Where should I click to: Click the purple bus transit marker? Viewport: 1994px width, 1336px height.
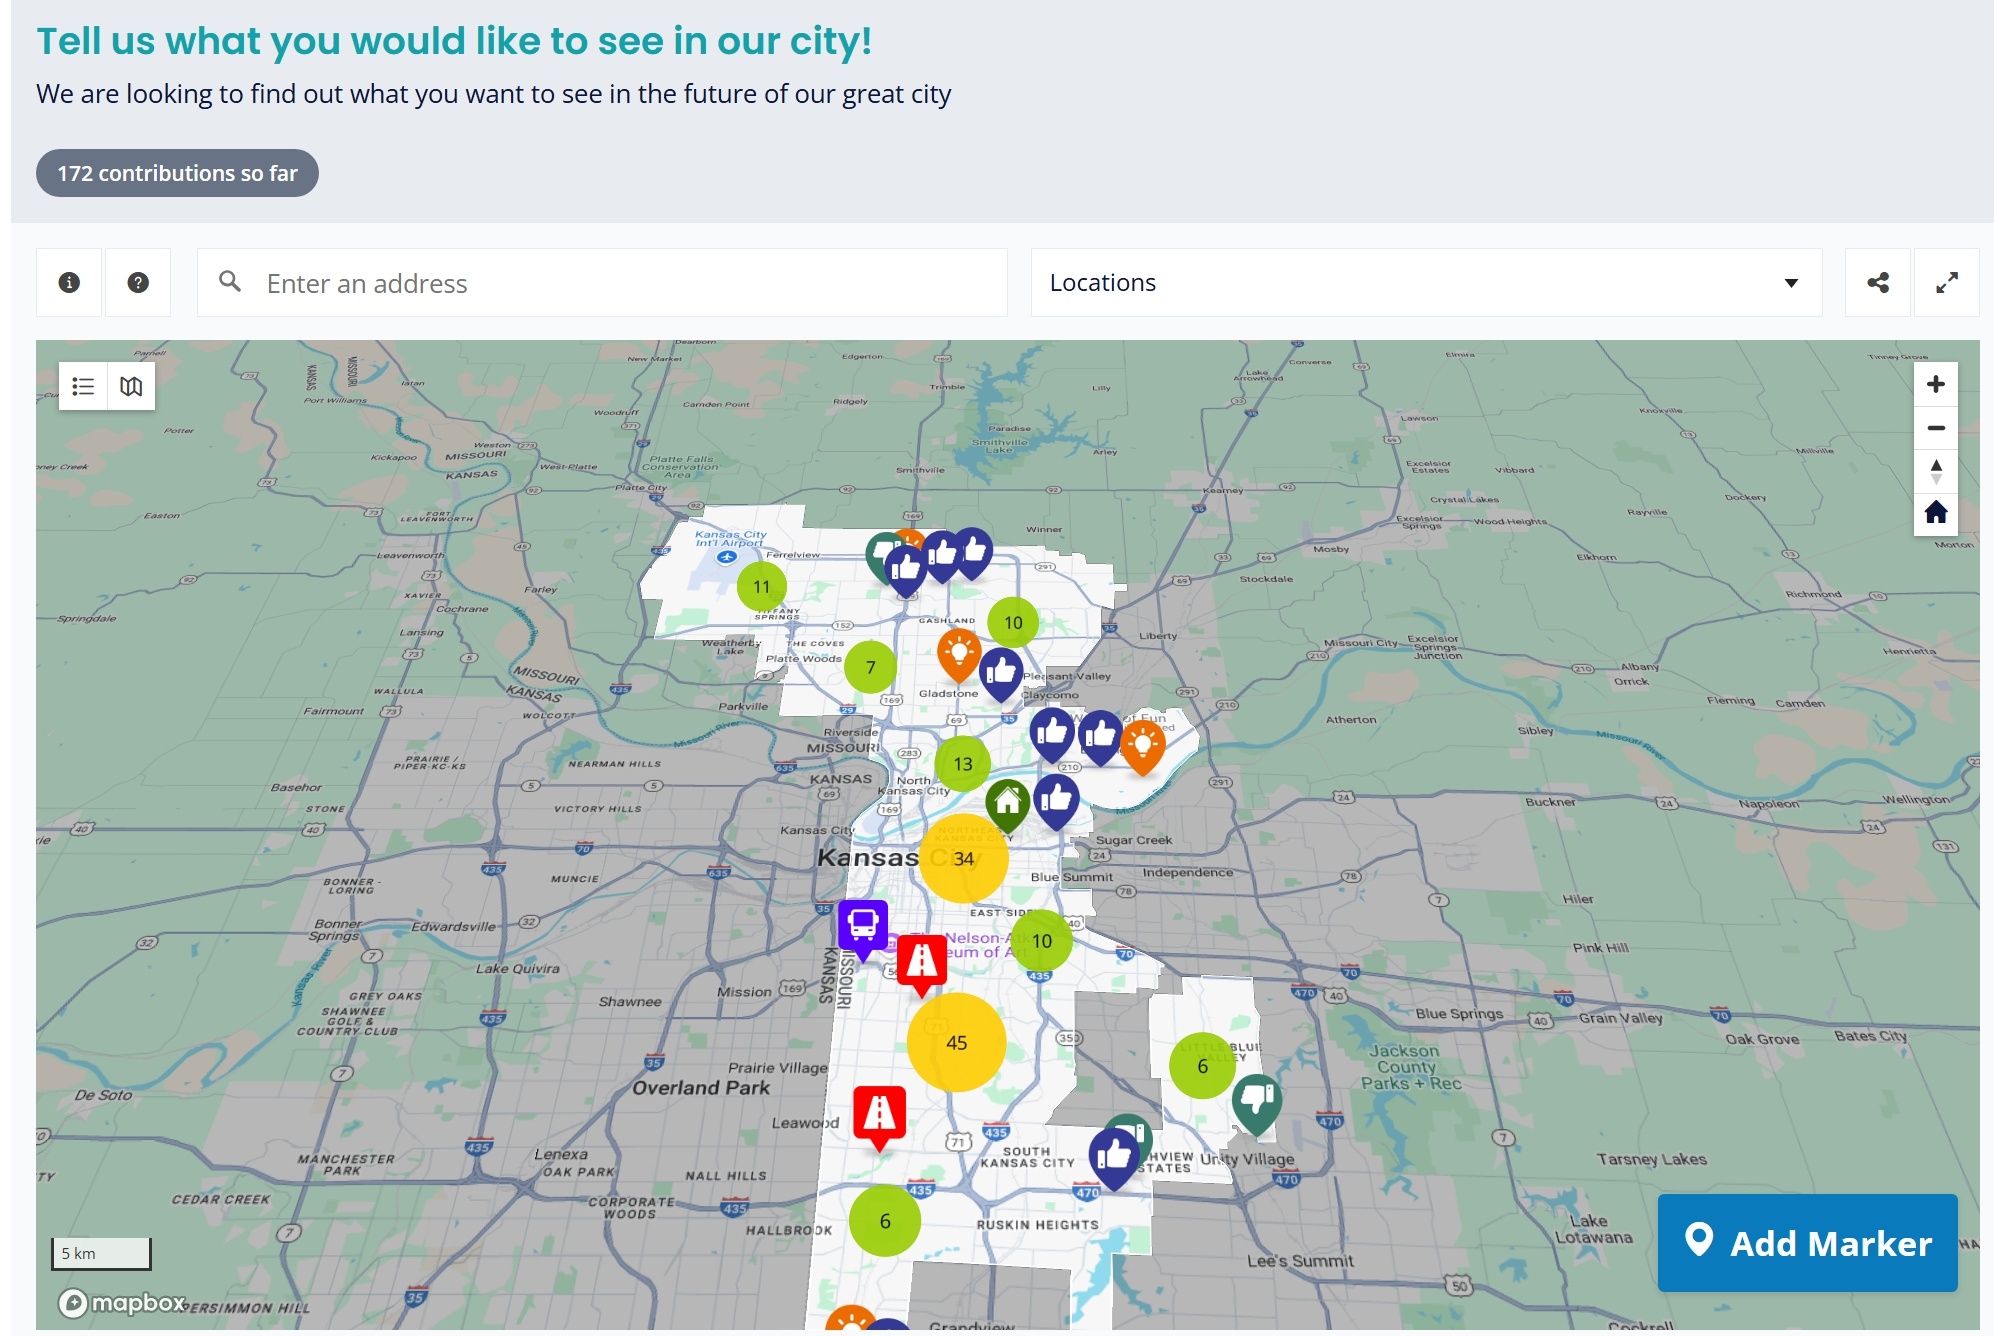861,927
